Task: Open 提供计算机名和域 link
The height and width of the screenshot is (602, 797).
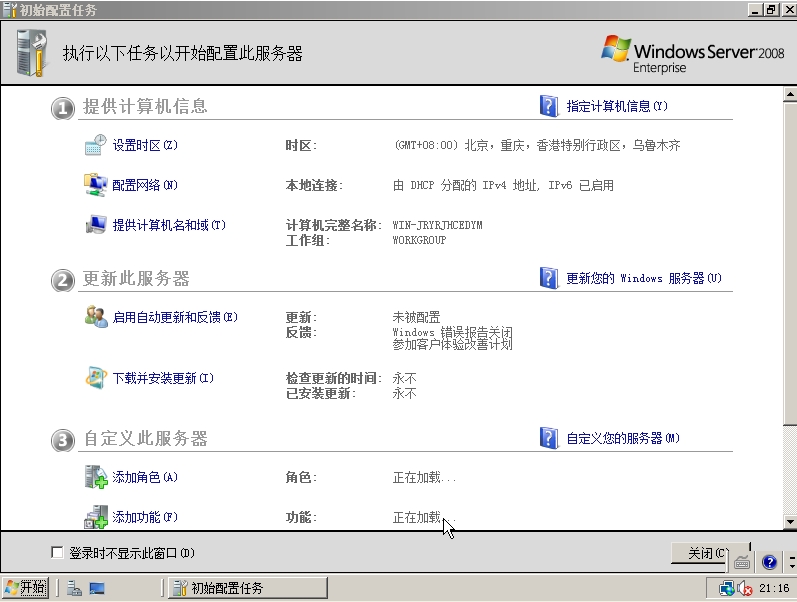Action: (x=169, y=225)
